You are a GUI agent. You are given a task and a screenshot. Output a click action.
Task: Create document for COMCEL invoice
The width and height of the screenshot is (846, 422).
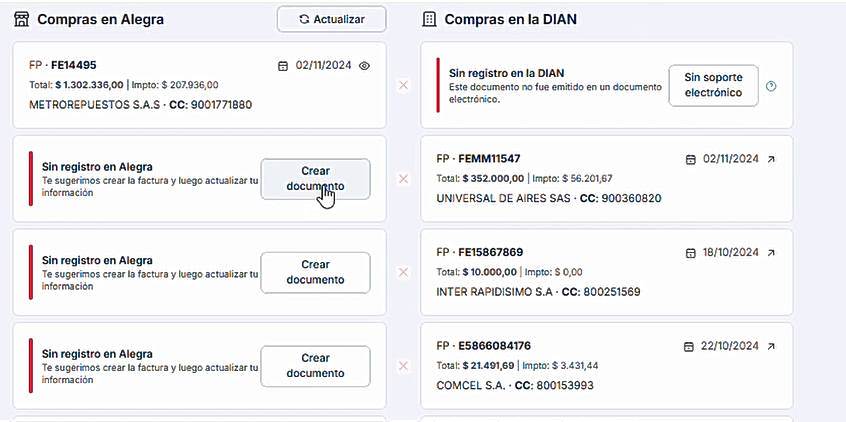coord(315,366)
